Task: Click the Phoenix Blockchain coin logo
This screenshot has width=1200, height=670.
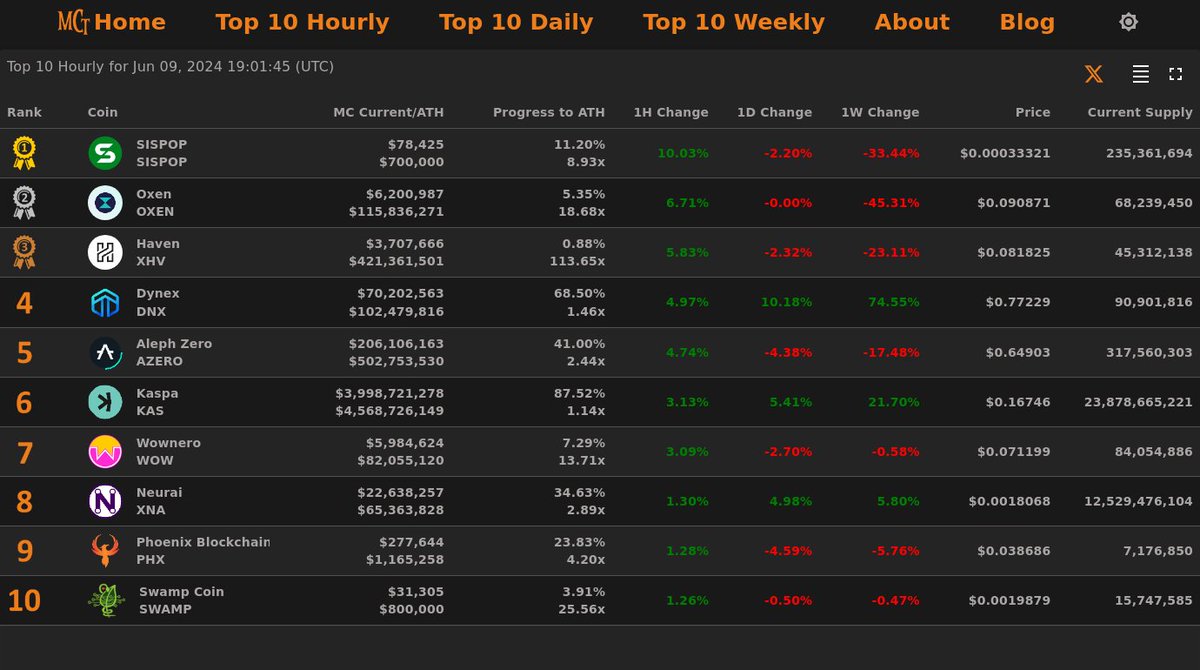Action: [x=105, y=551]
